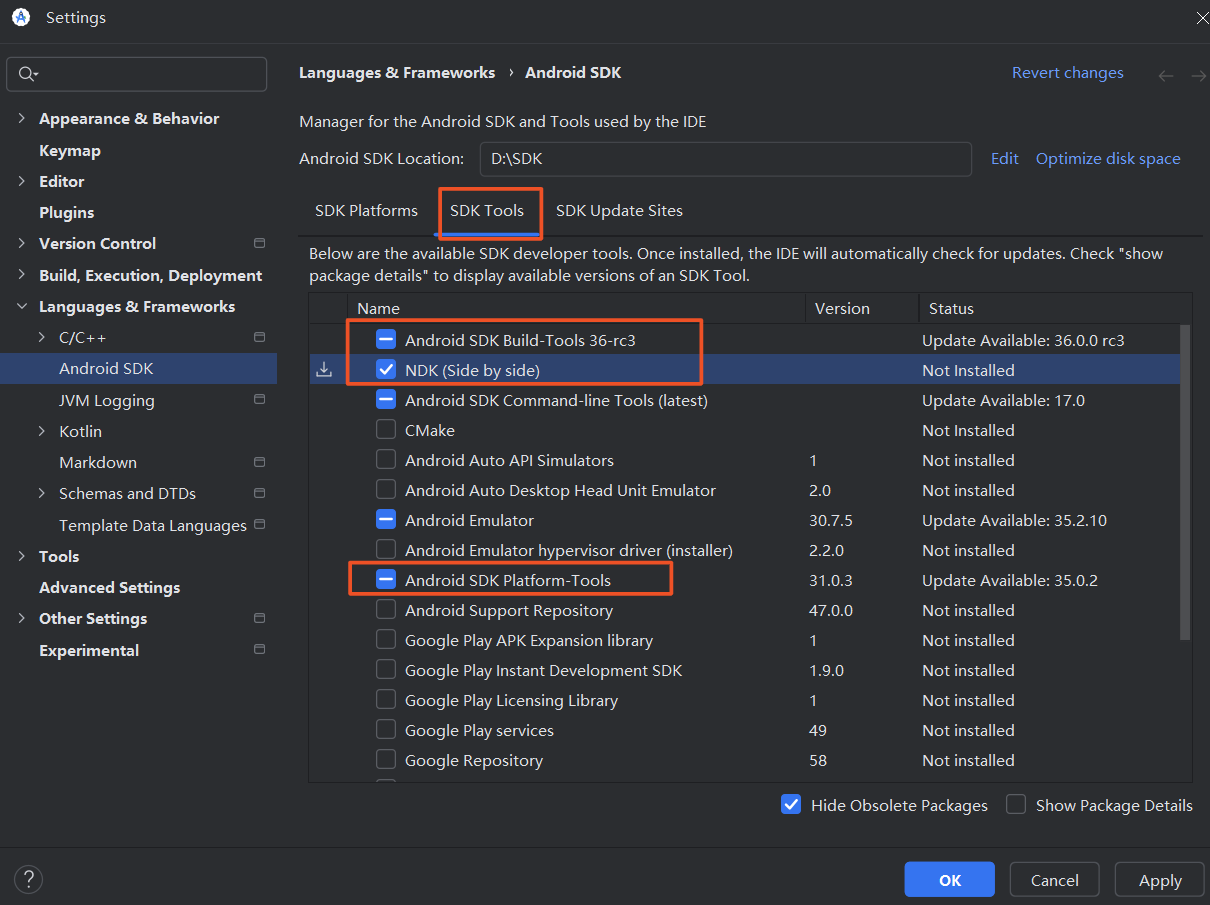Check Android Auto API Simulators checkbox
1210x905 pixels.
click(x=386, y=460)
